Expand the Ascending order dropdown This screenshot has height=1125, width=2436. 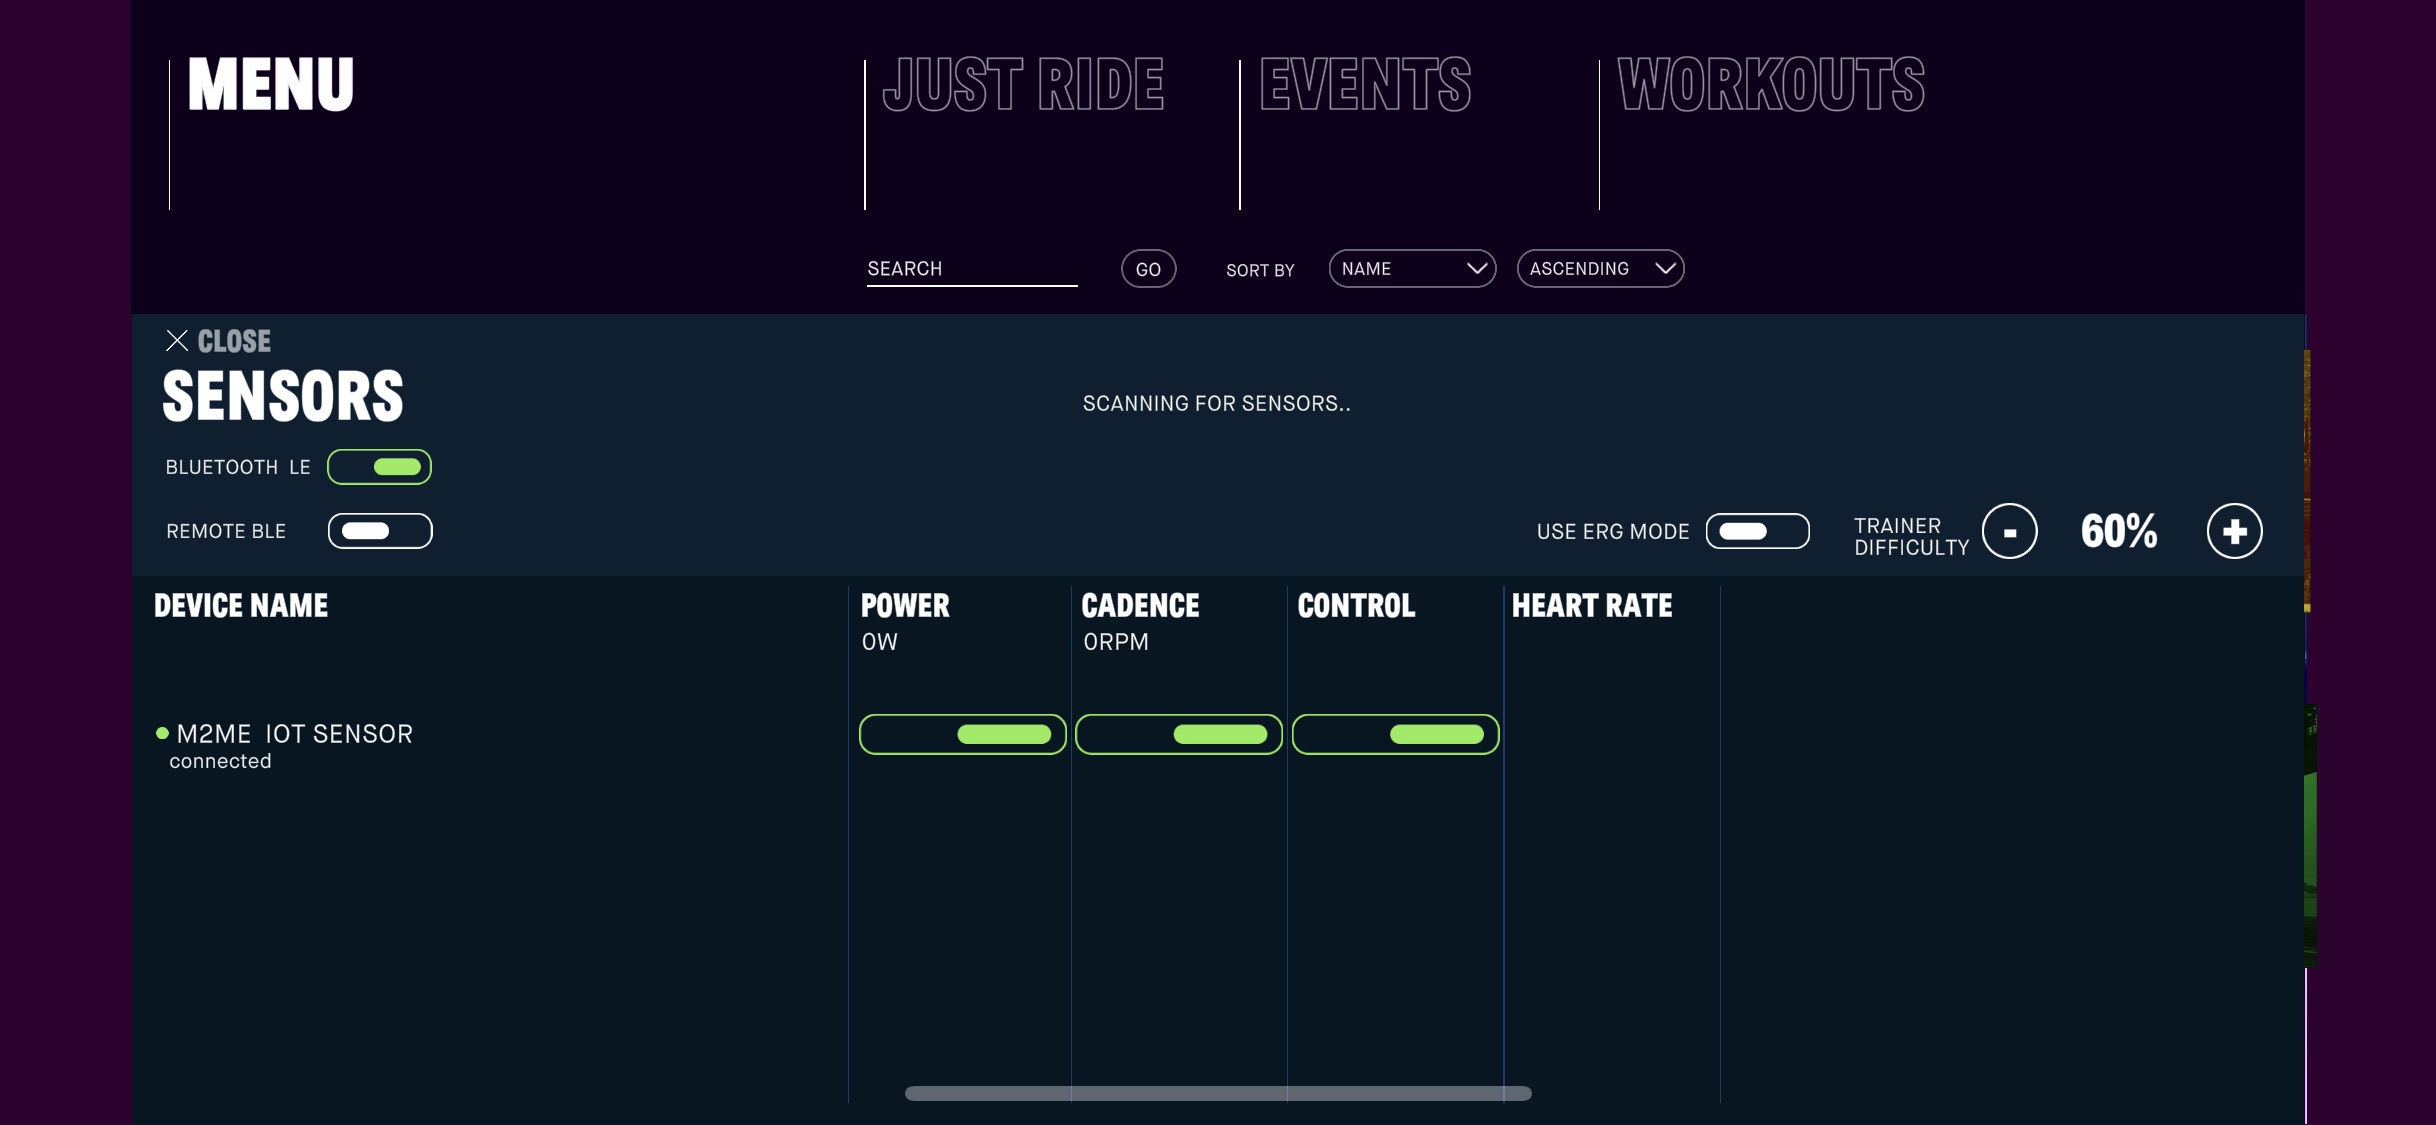tap(1600, 269)
